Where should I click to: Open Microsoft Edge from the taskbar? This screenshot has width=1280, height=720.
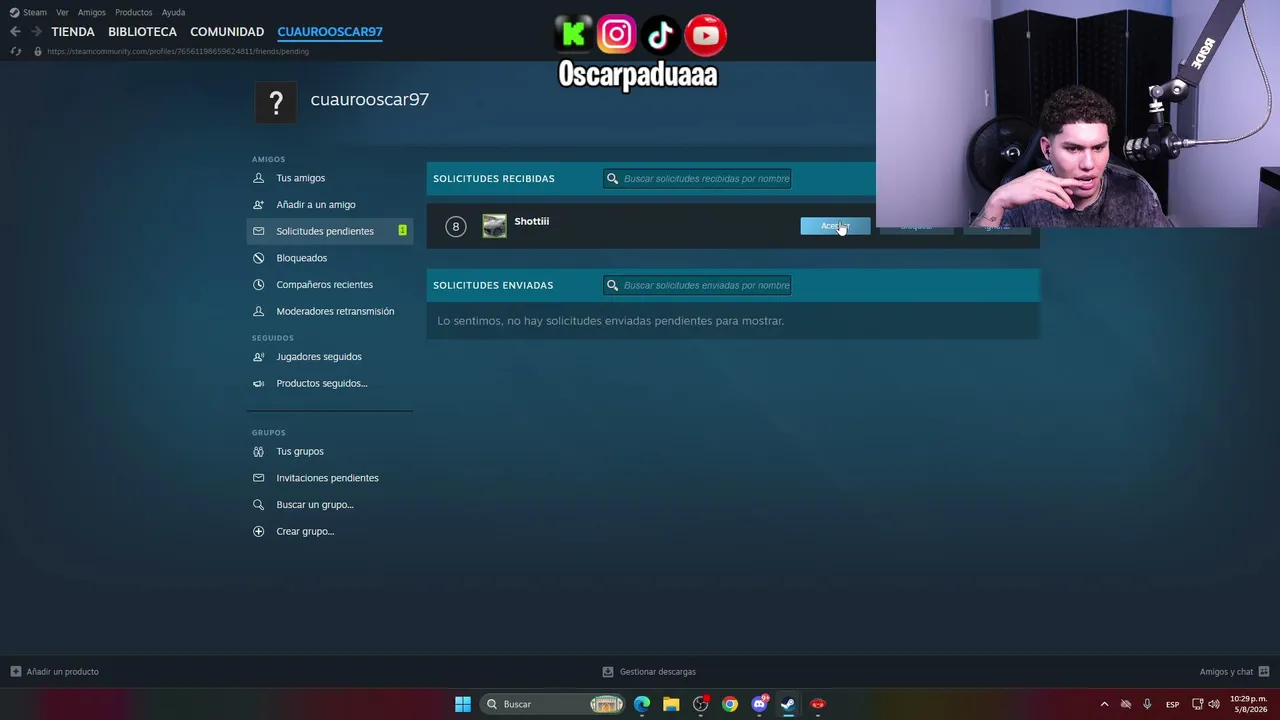pyautogui.click(x=642, y=704)
